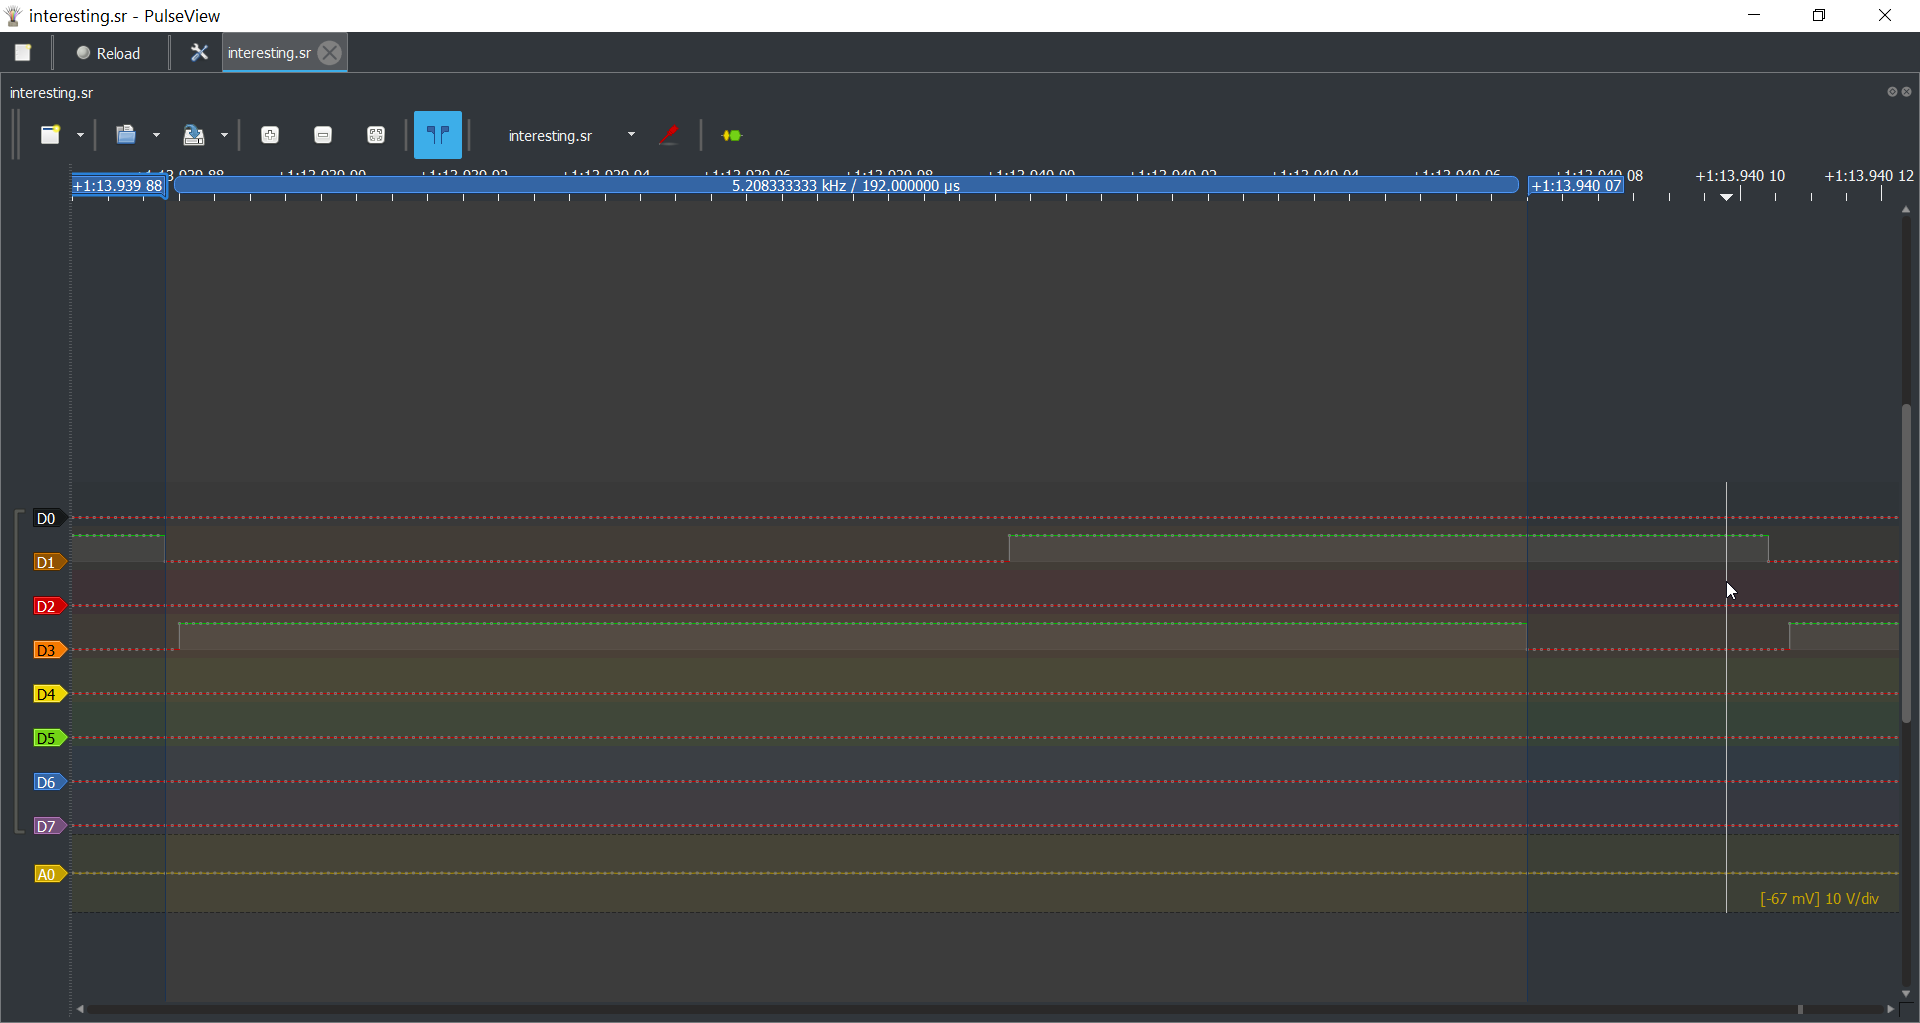
Task: Open a saved capture file
Action: (x=125, y=135)
